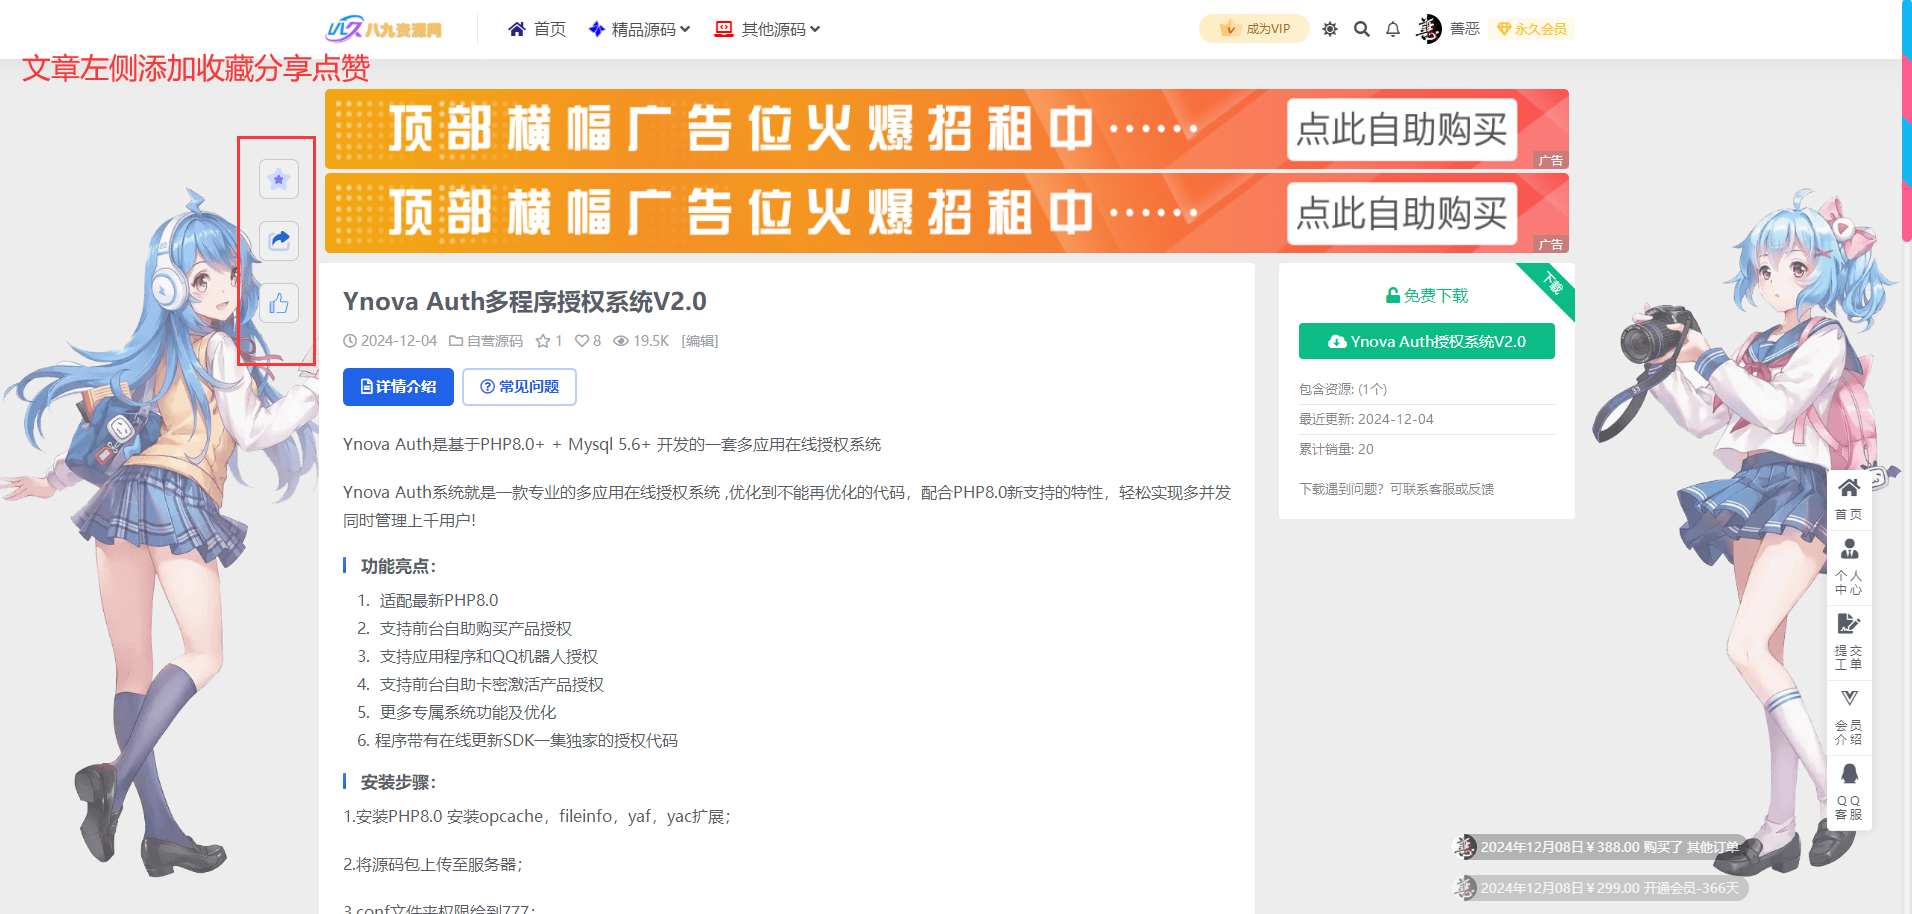Click the thumbs-up like sidebar button
The image size is (1912, 914).
click(x=279, y=303)
